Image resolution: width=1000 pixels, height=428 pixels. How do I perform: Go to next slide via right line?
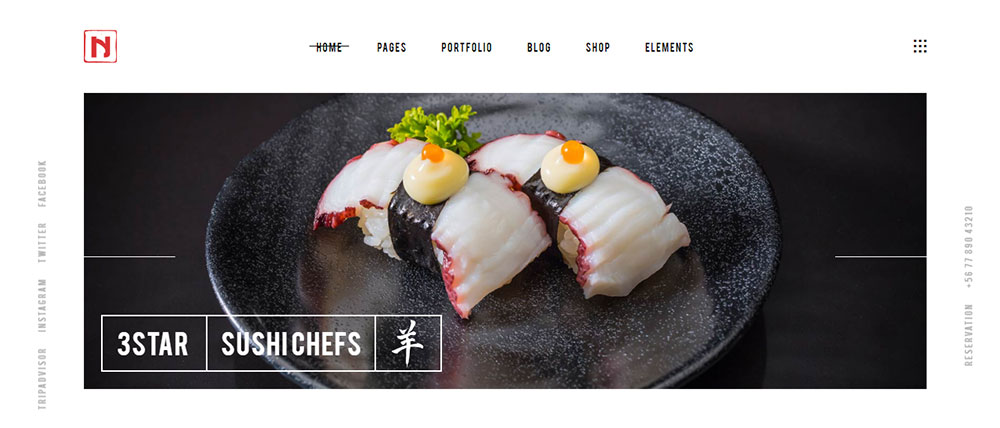point(881,256)
